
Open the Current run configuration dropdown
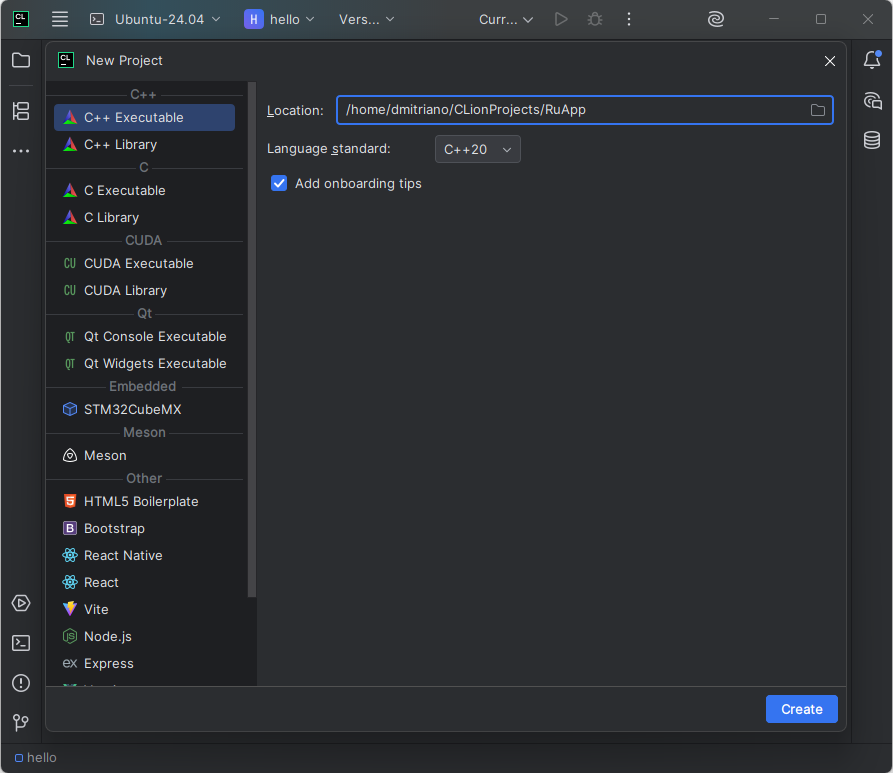tap(506, 19)
